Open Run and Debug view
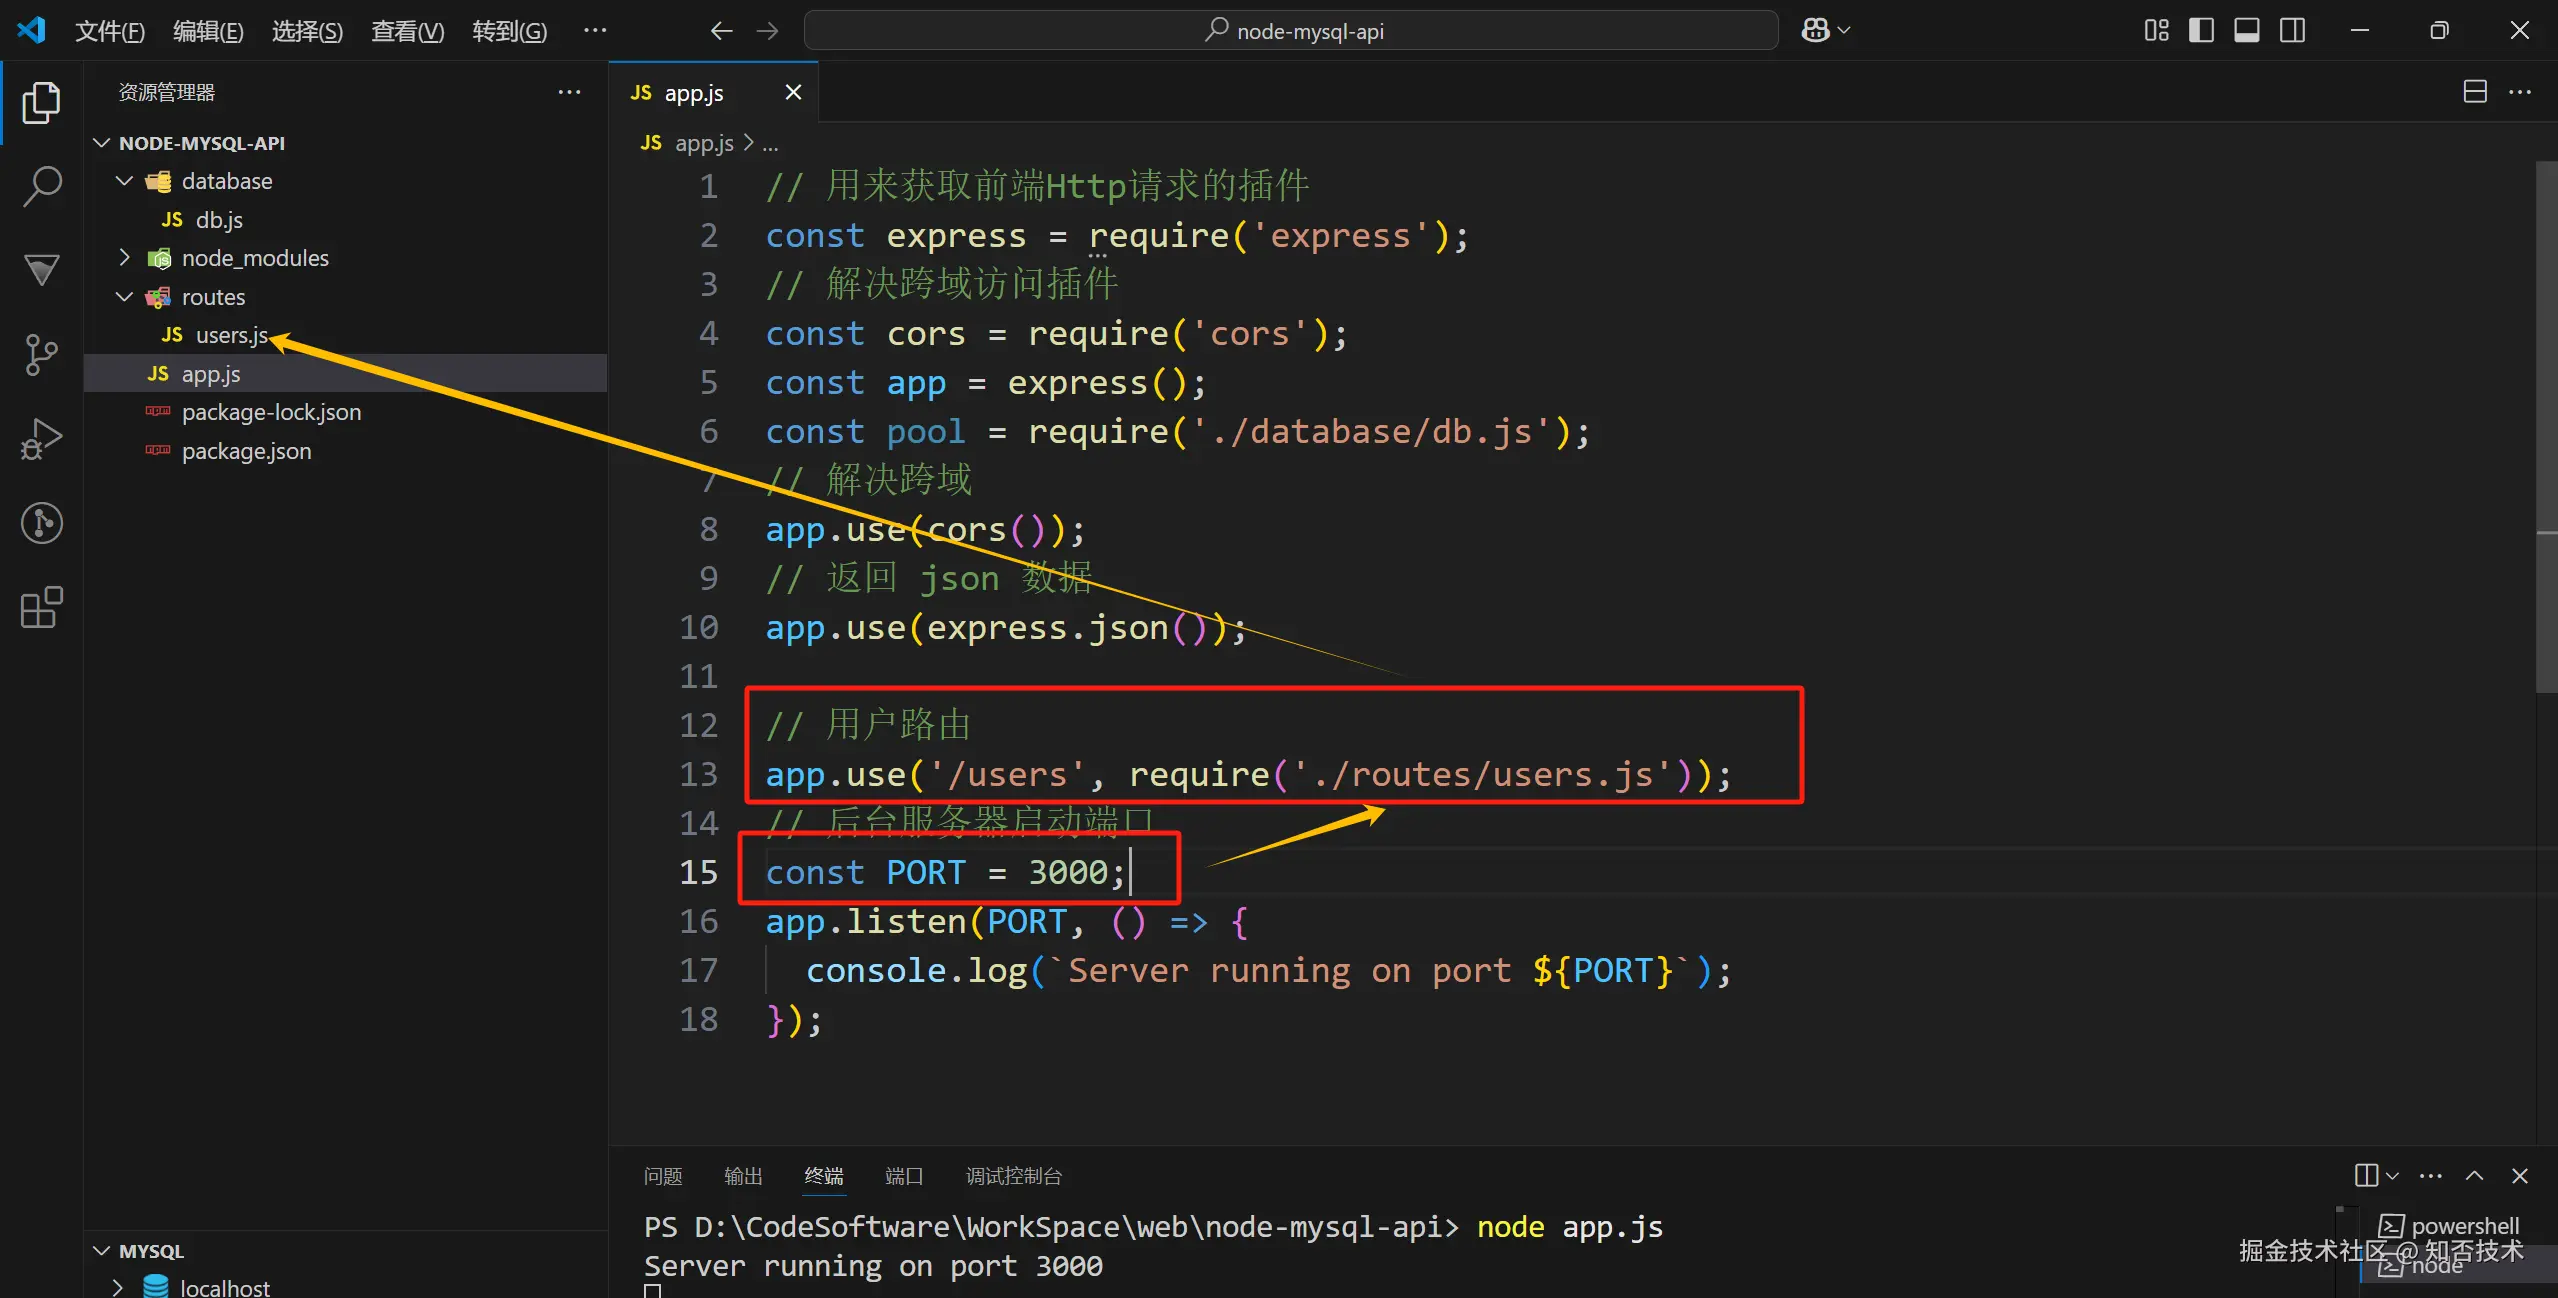Image resolution: width=2558 pixels, height=1298 pixels. tap(42, 439)
